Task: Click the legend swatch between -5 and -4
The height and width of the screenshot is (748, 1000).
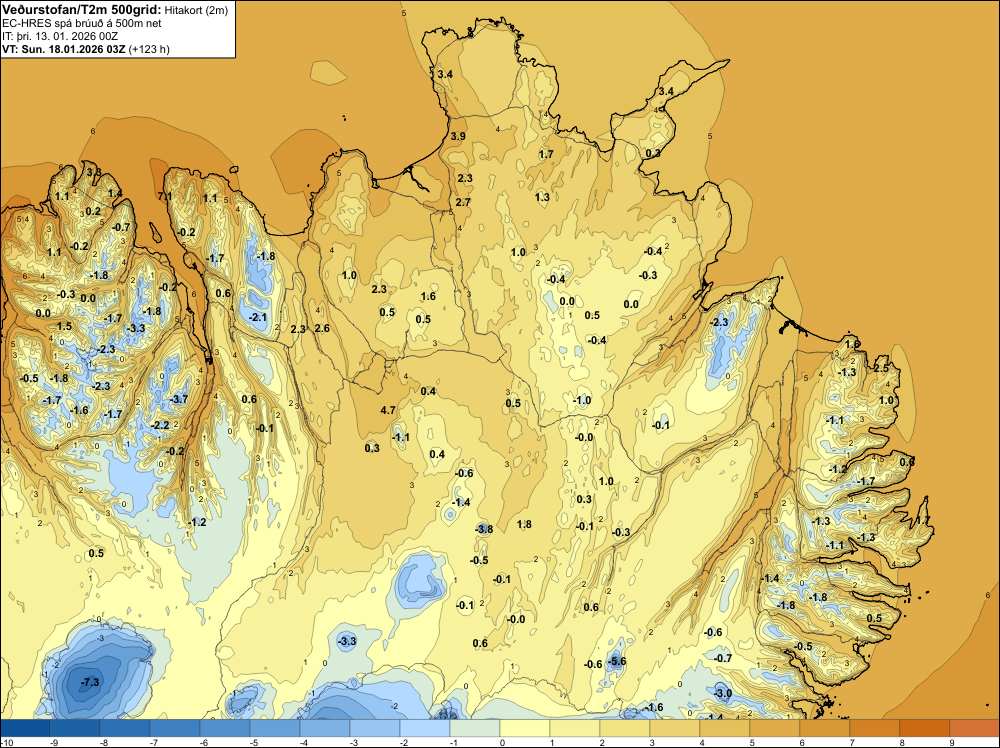Action: (274, 728)
